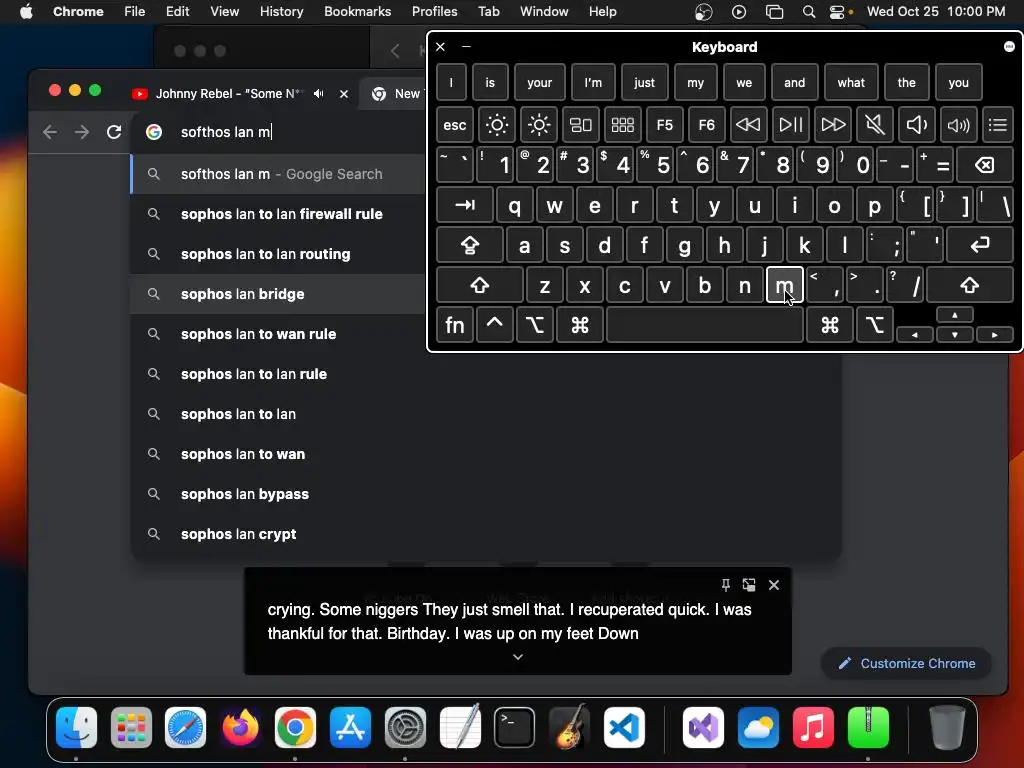Tap the rewind media key

pos(748,125)
